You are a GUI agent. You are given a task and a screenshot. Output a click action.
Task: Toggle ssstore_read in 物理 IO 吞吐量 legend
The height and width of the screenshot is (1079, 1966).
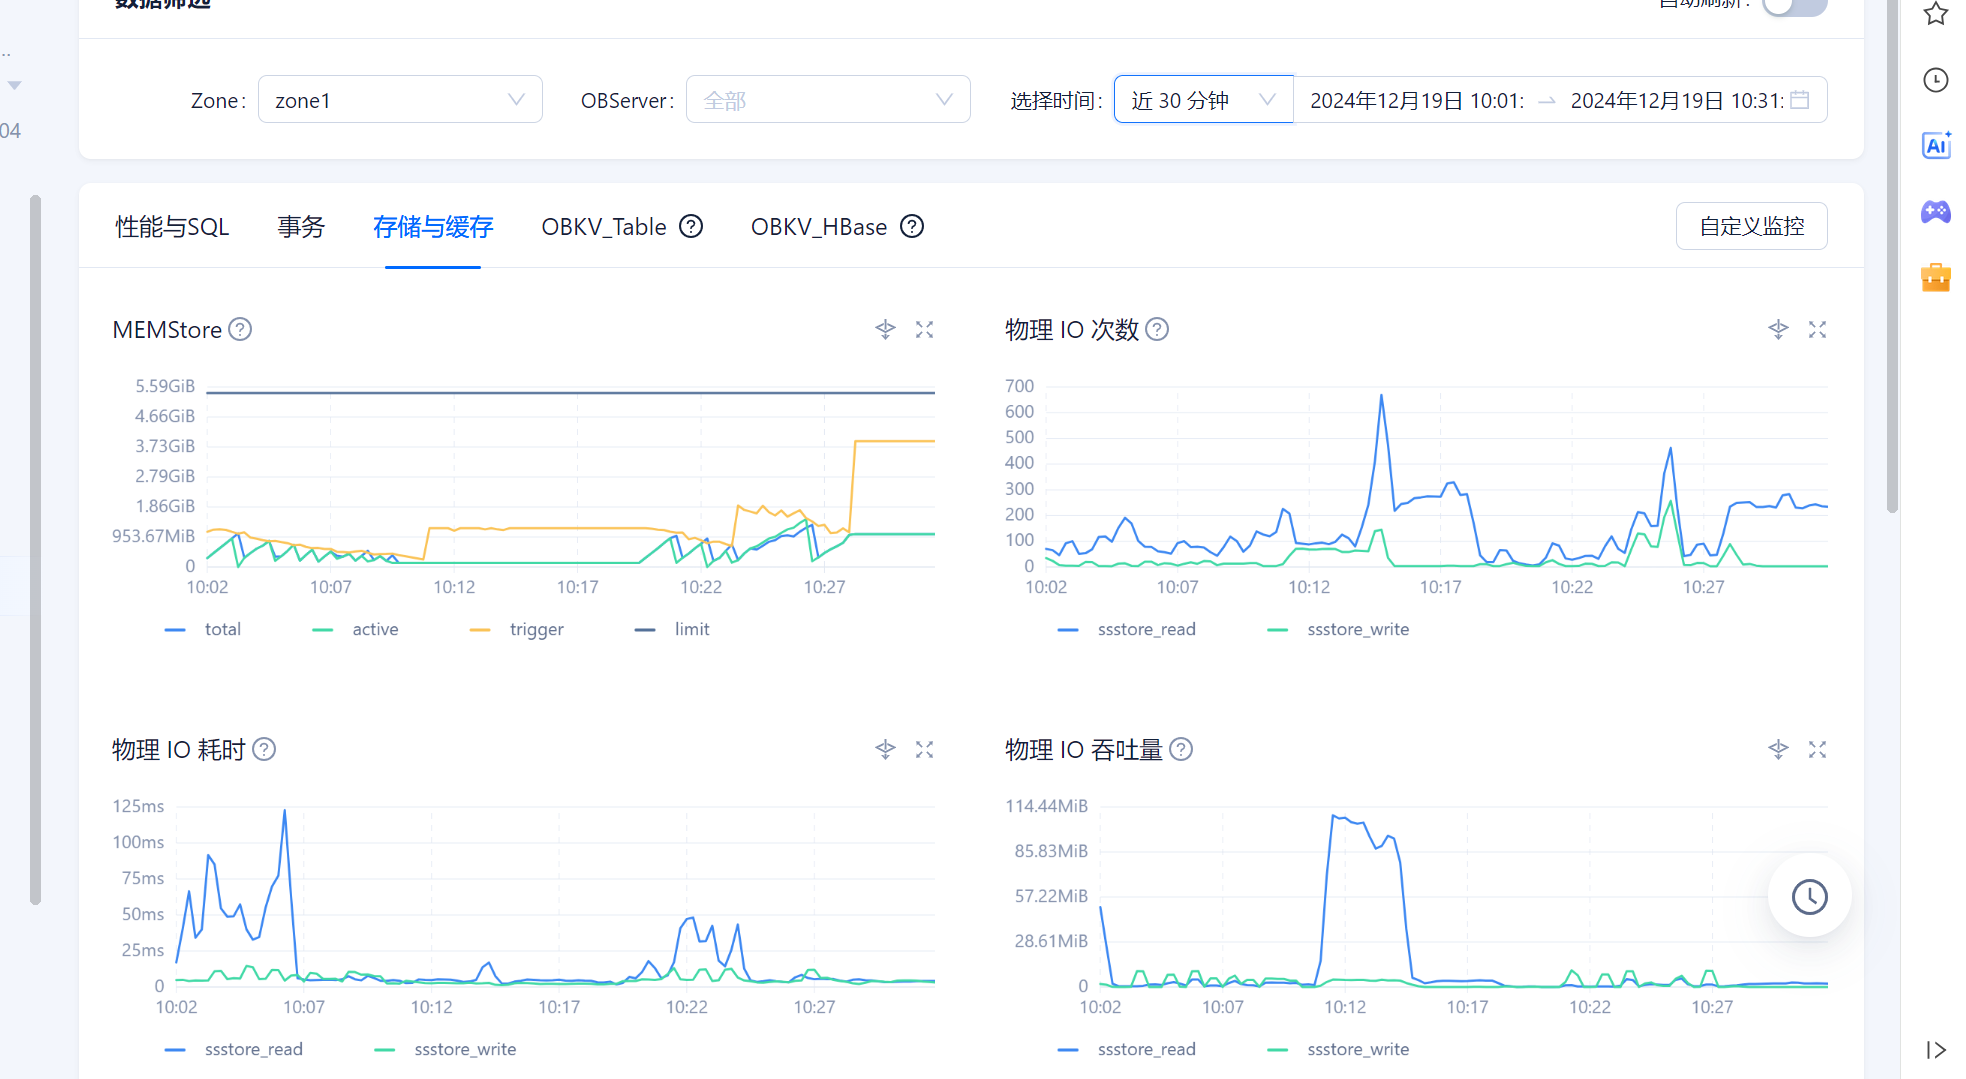pyautogui.click(x=1127, y=1049)
